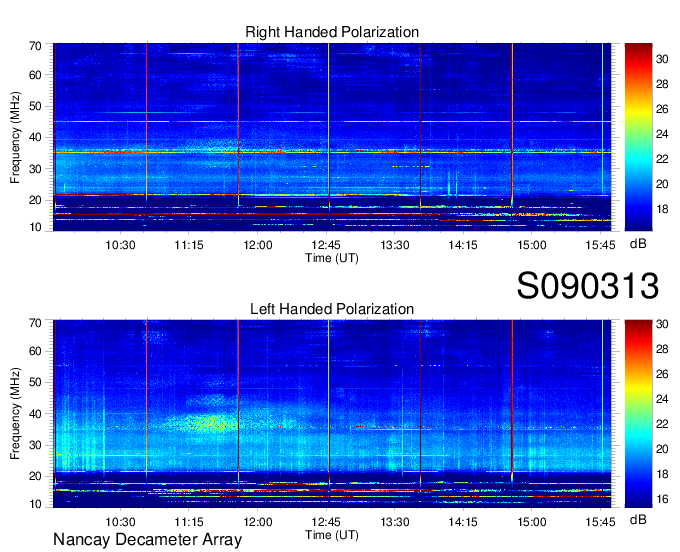Click the S090313 observation label

588,285
